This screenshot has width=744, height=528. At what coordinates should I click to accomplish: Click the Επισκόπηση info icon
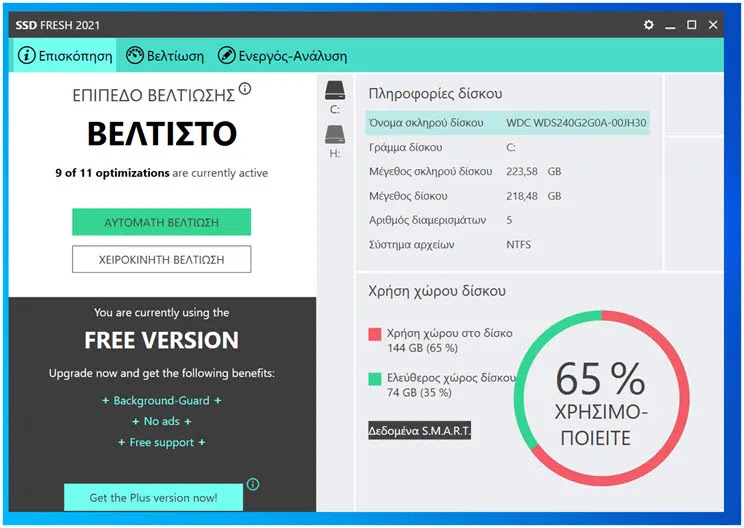[27, 56]
